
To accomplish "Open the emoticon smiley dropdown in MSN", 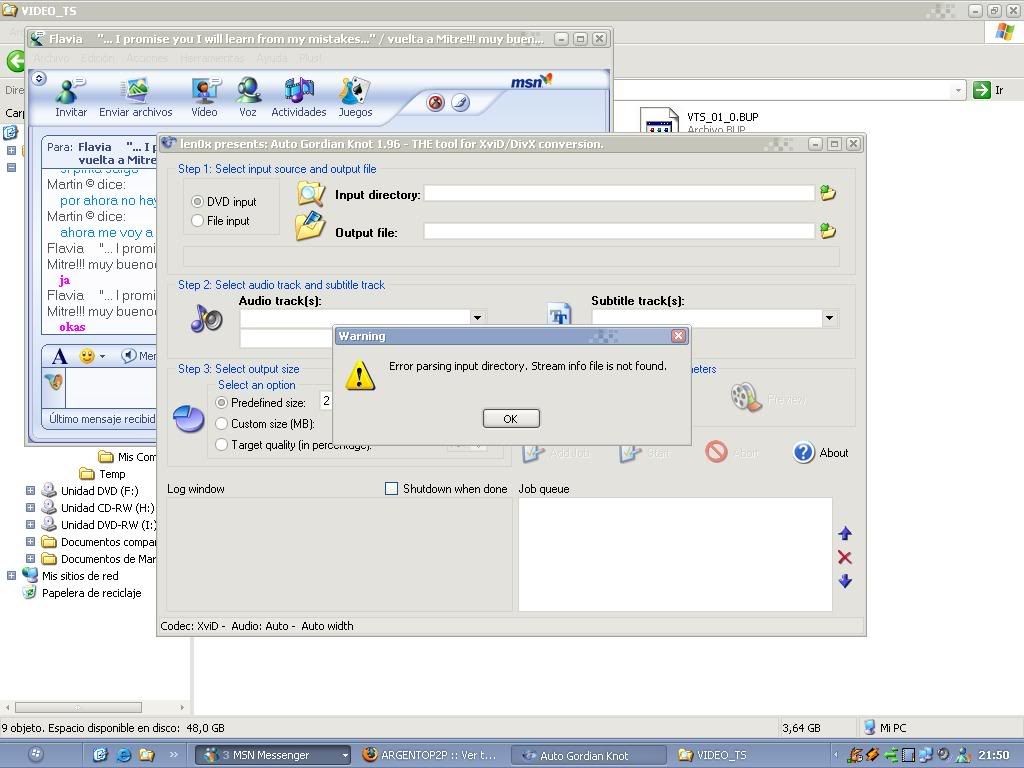I will click(92, 356).
